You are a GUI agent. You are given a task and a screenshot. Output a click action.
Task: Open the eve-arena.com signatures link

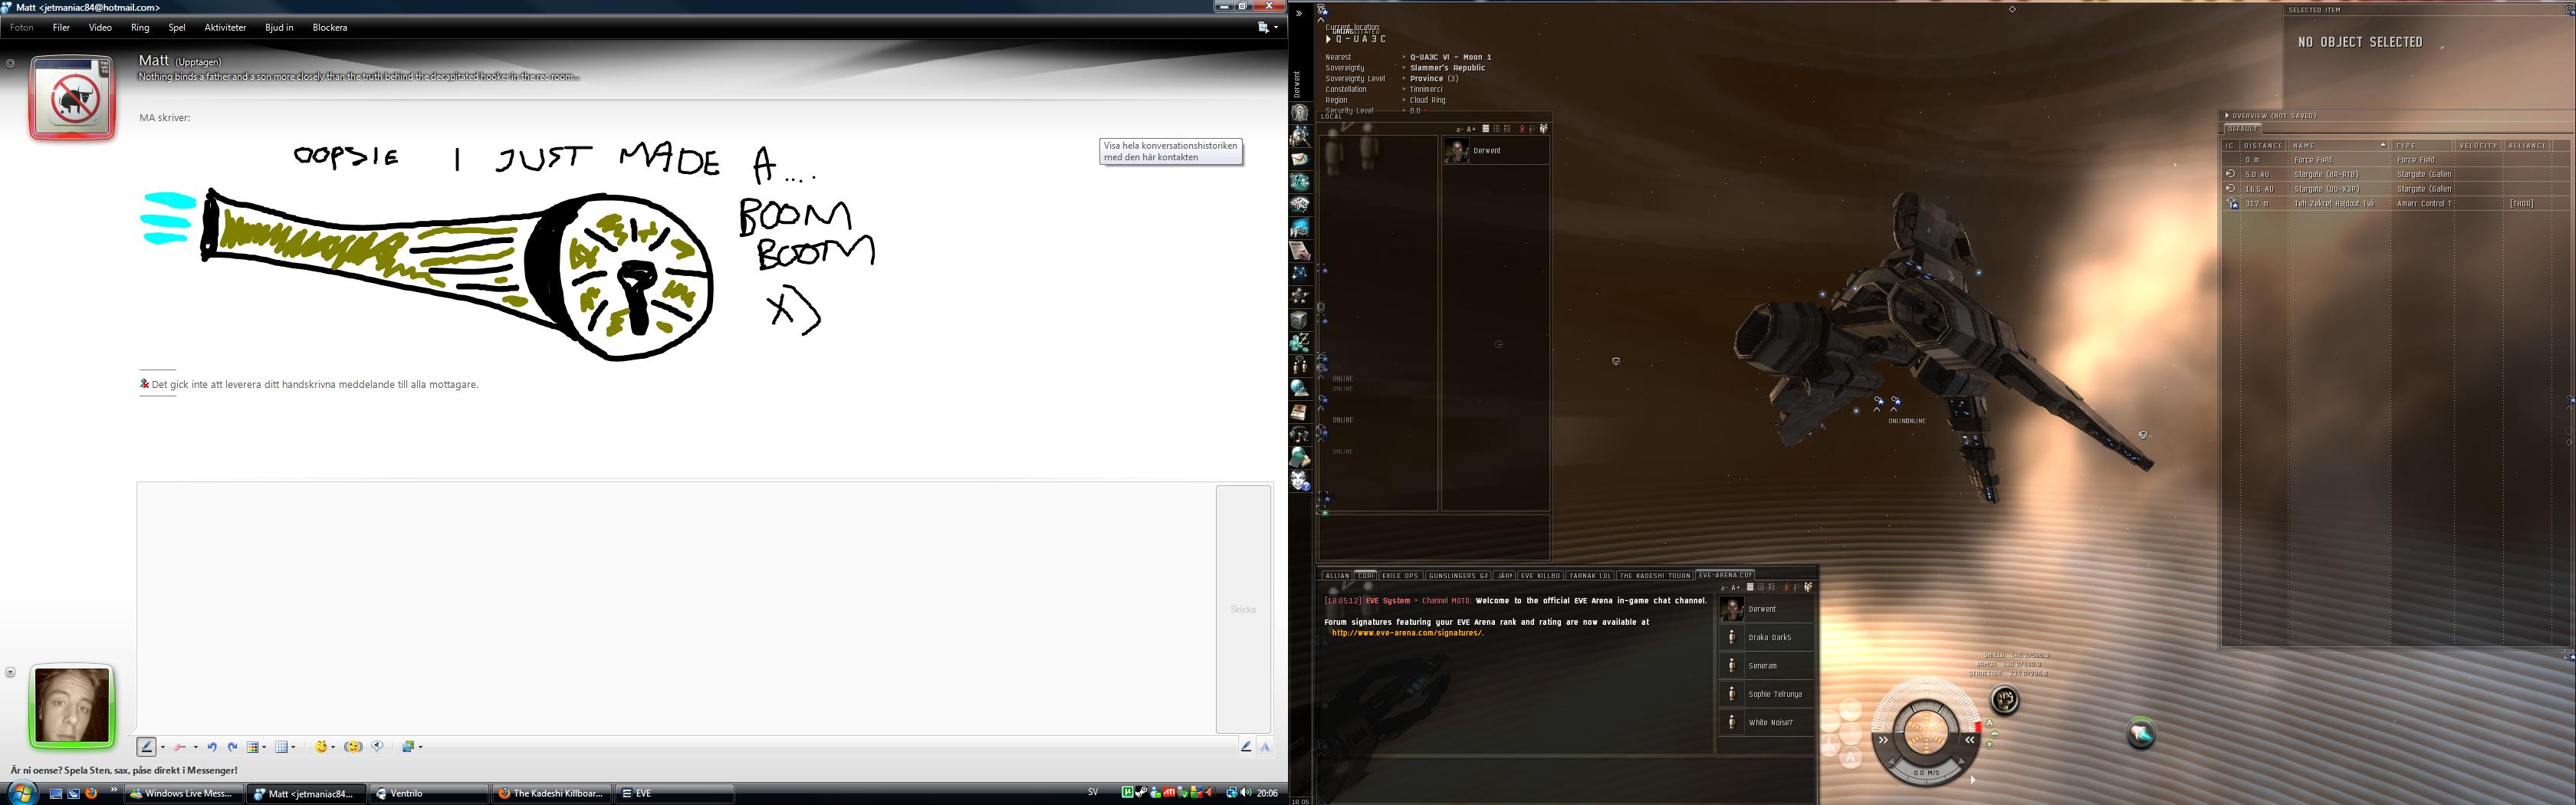pyautogui.click(x=1406, y=633)
